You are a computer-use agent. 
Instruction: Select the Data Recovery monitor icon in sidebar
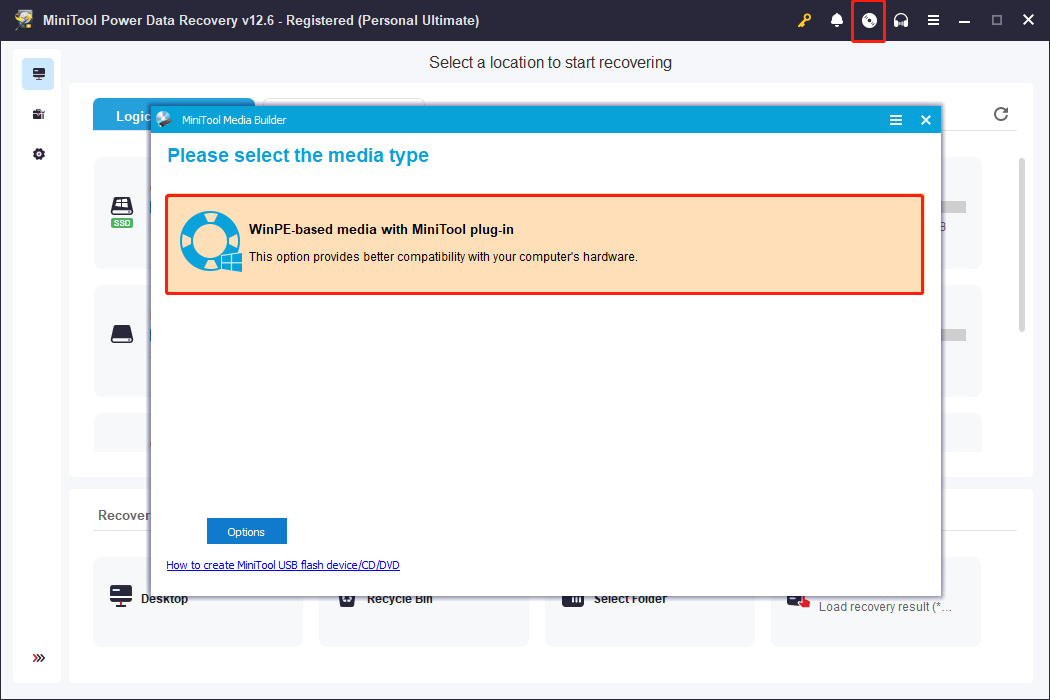38,73
